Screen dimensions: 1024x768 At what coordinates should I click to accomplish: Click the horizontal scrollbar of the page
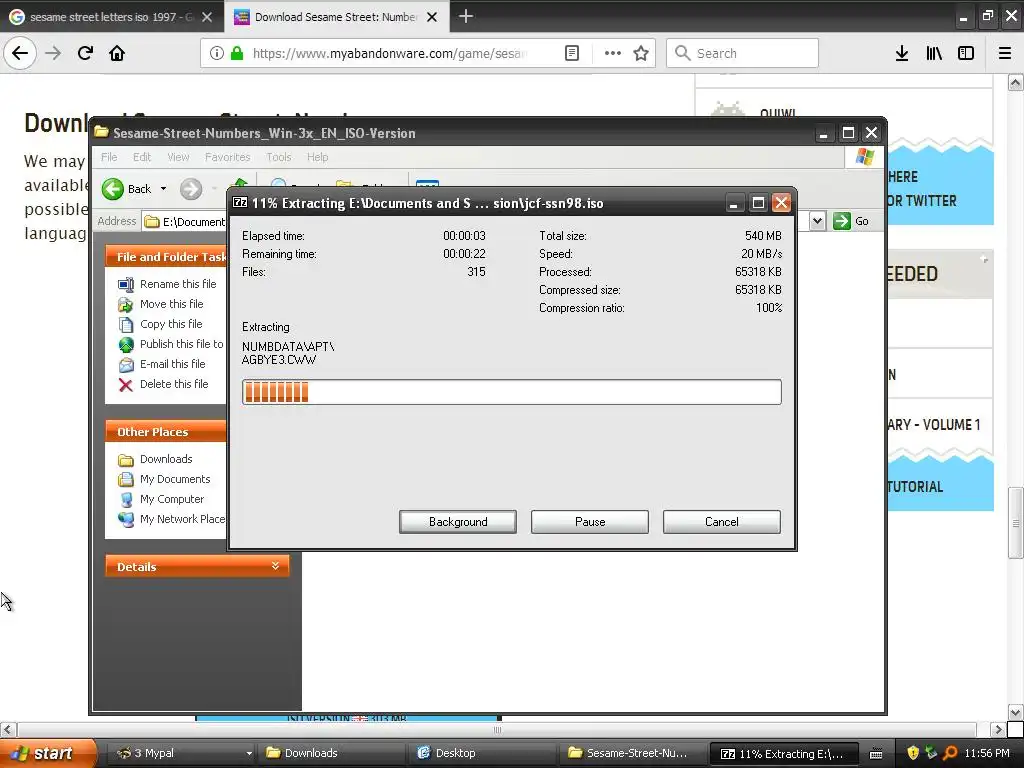coord(497,729)
